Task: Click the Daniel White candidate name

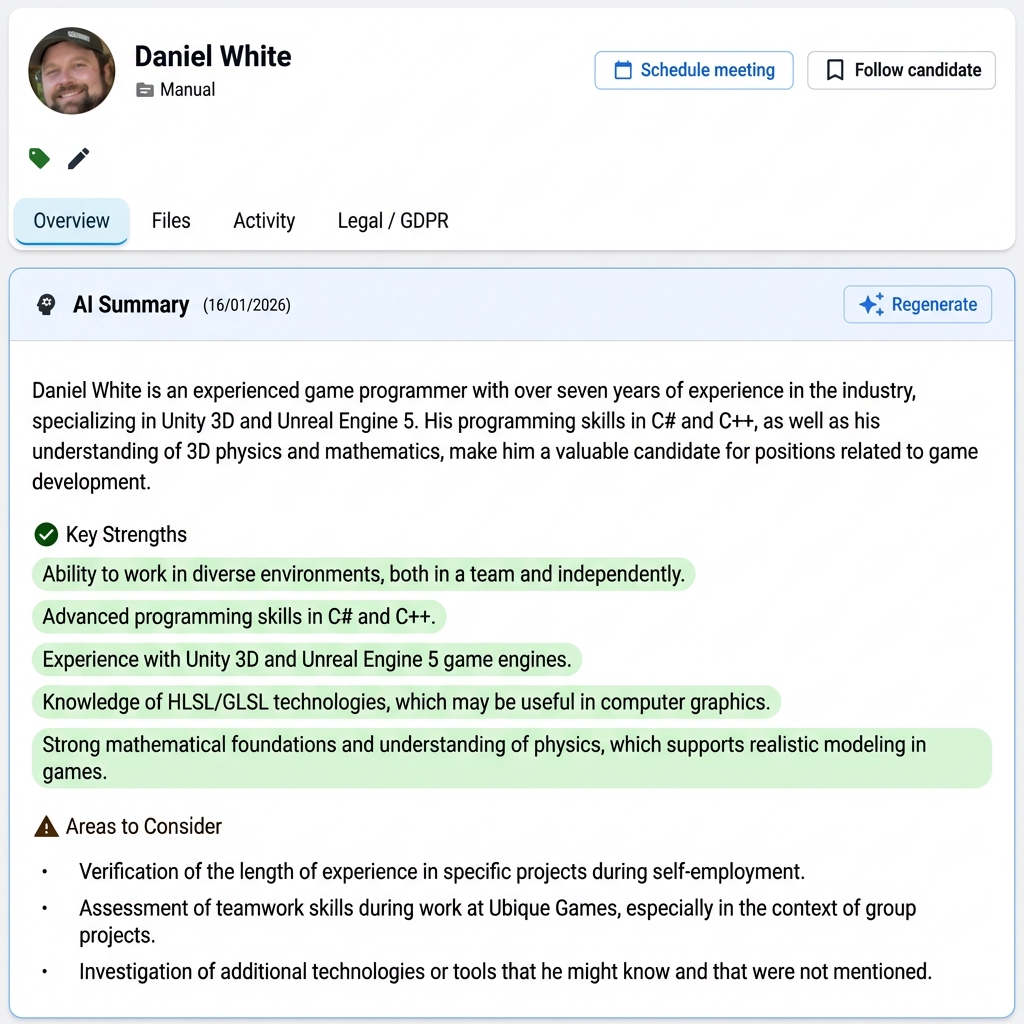Action: [213, 56]
